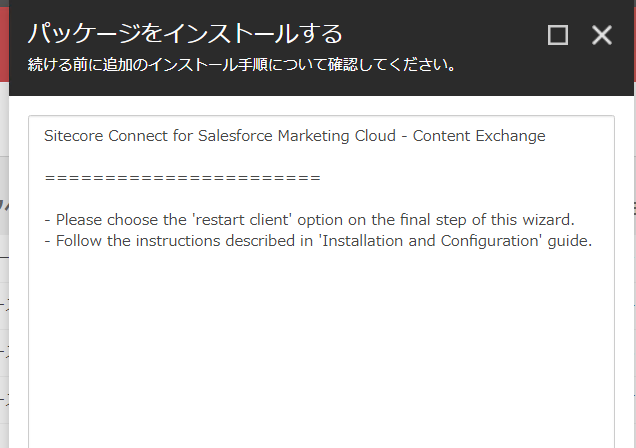Click inside the readme text area
The height and width of the screenshot is (448, 636).
[x=321, y=282]
